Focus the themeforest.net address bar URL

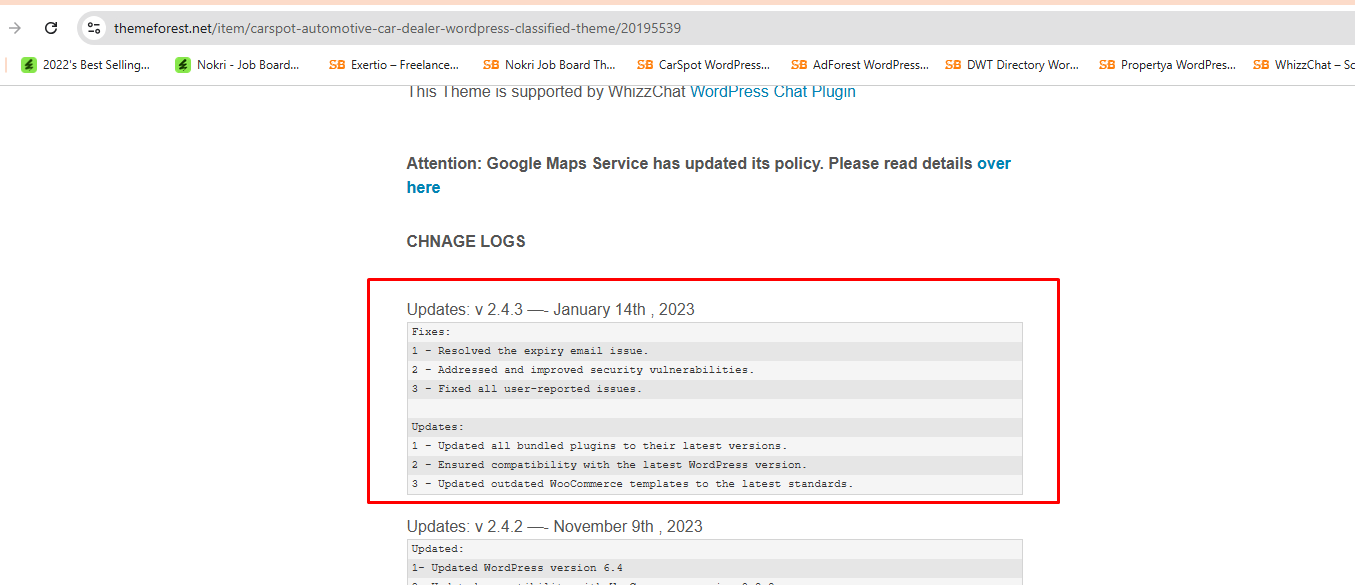tap(397, 28)
